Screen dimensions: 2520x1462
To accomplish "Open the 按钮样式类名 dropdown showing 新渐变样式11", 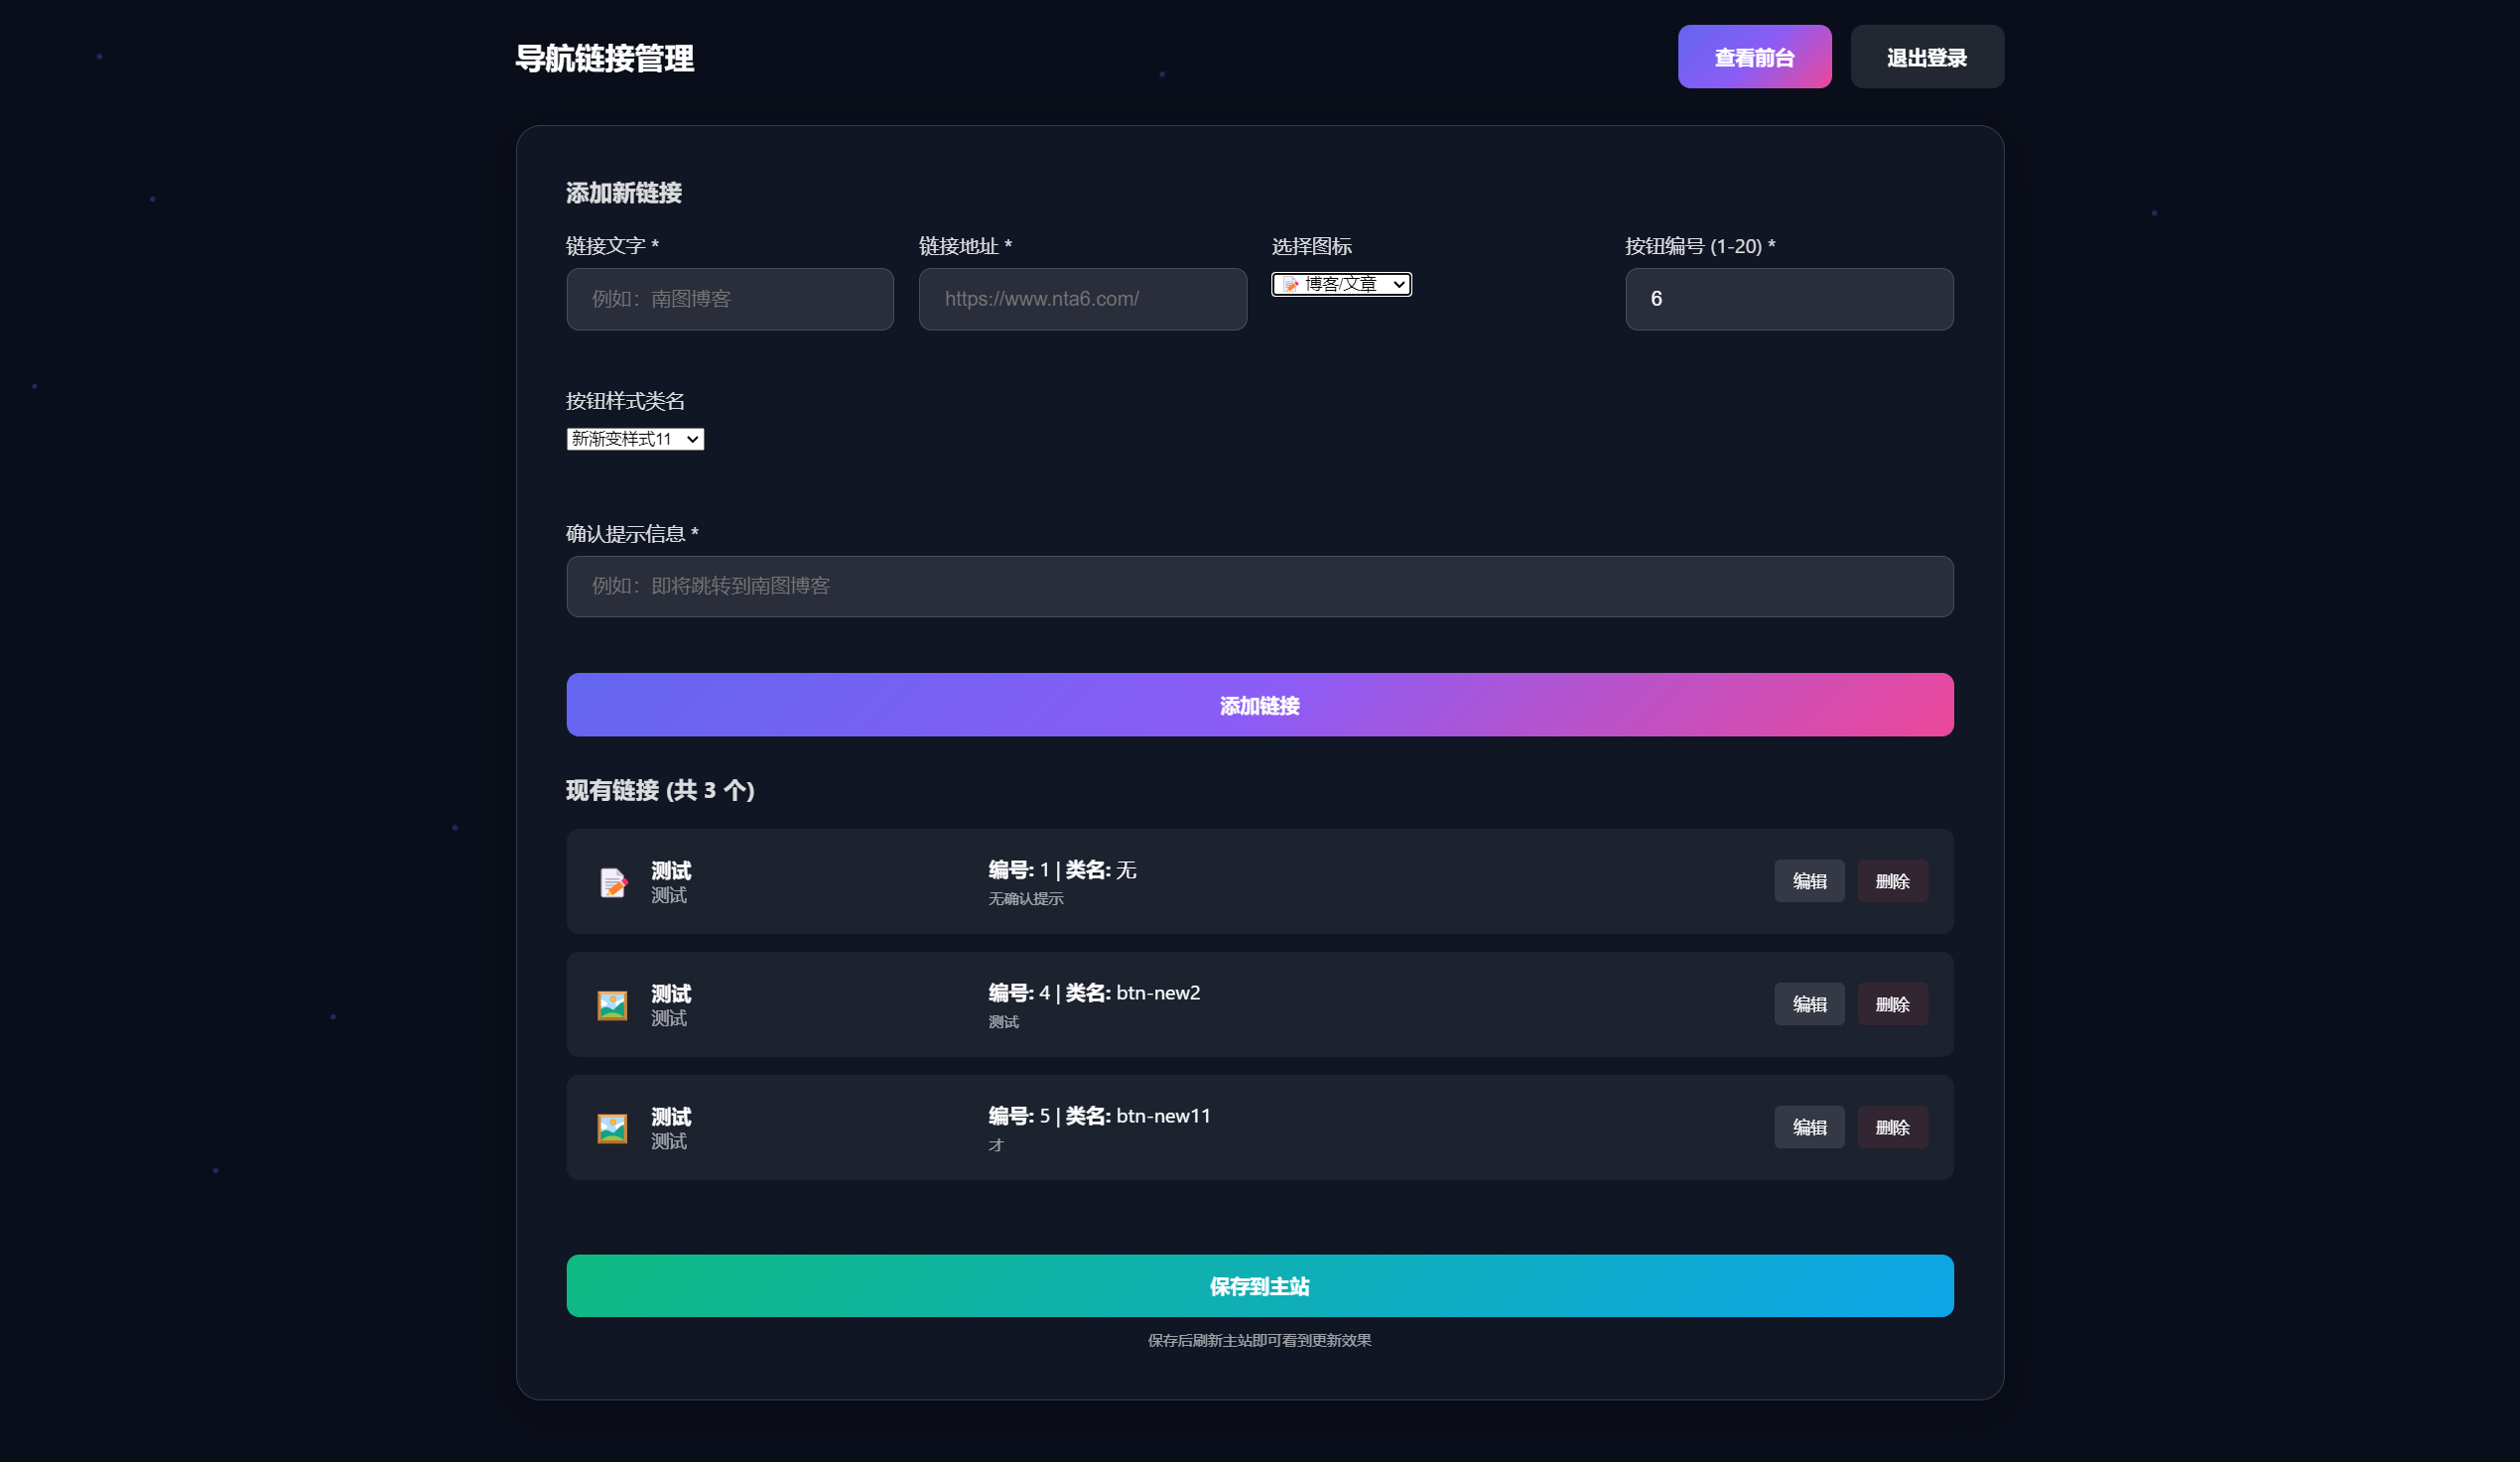I will [x=635, y=439].
